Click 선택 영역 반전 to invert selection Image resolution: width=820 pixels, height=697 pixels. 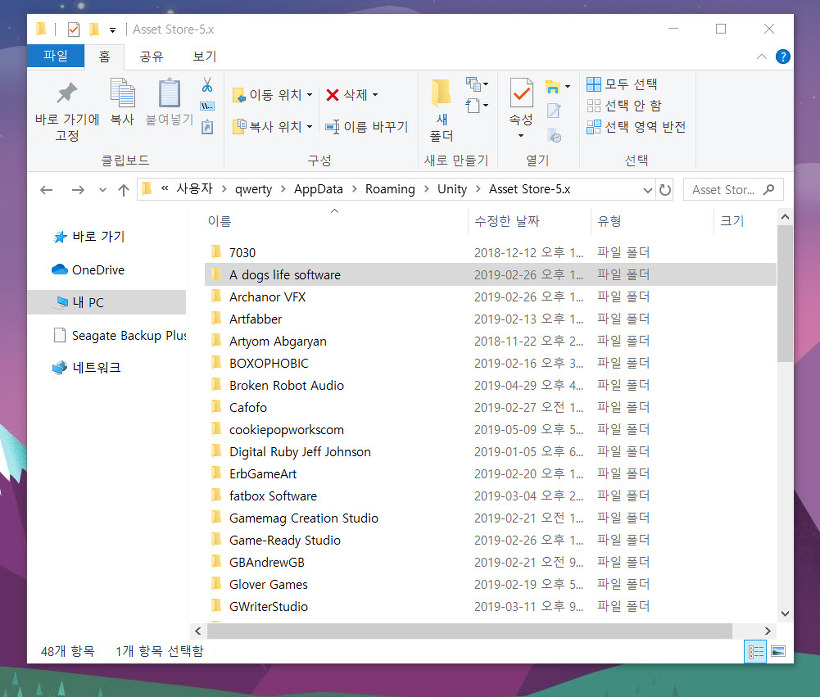pos(635,127)
